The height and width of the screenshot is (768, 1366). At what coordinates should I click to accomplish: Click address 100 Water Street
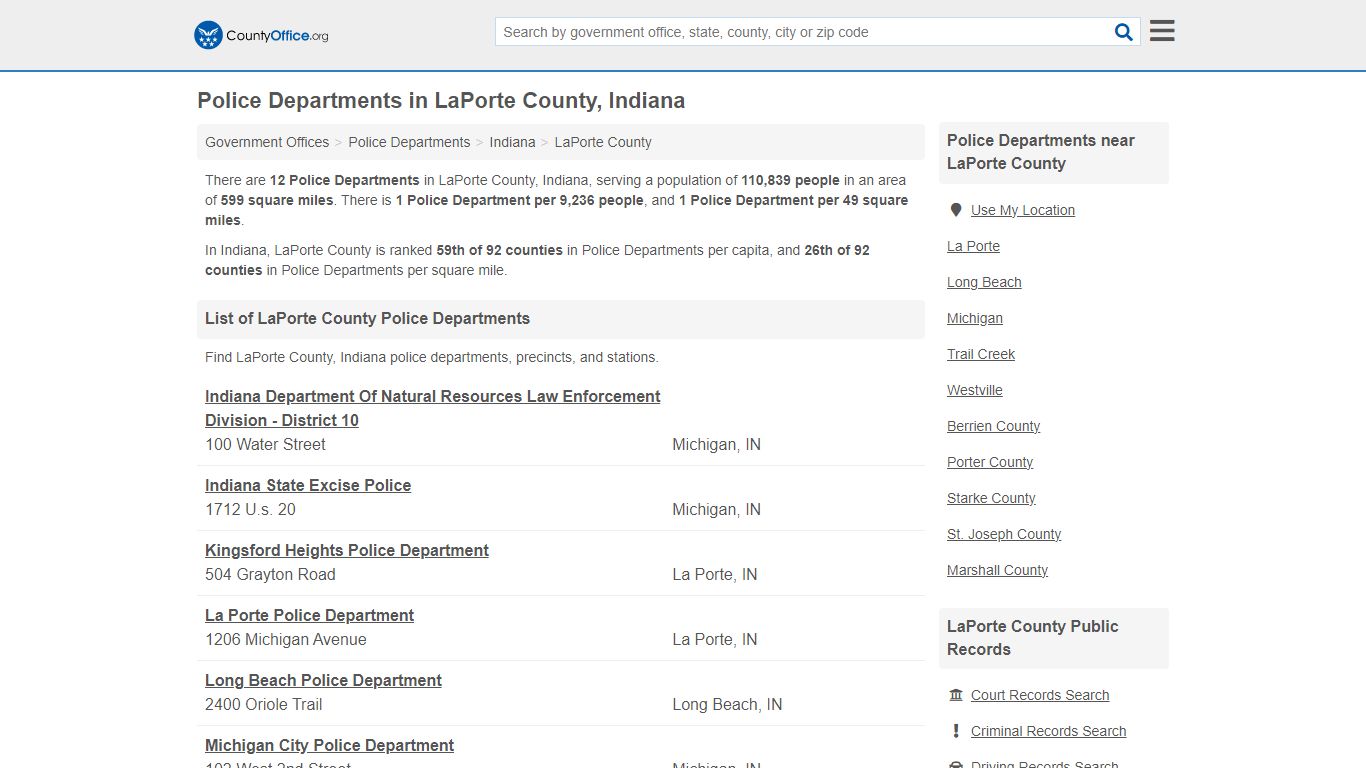point(265,444)
